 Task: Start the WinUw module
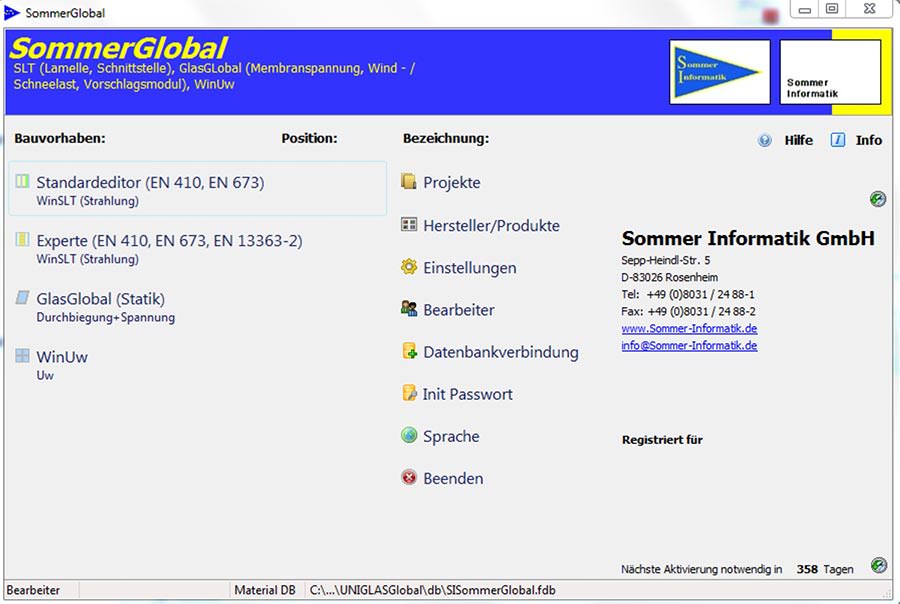coord(62,357)
